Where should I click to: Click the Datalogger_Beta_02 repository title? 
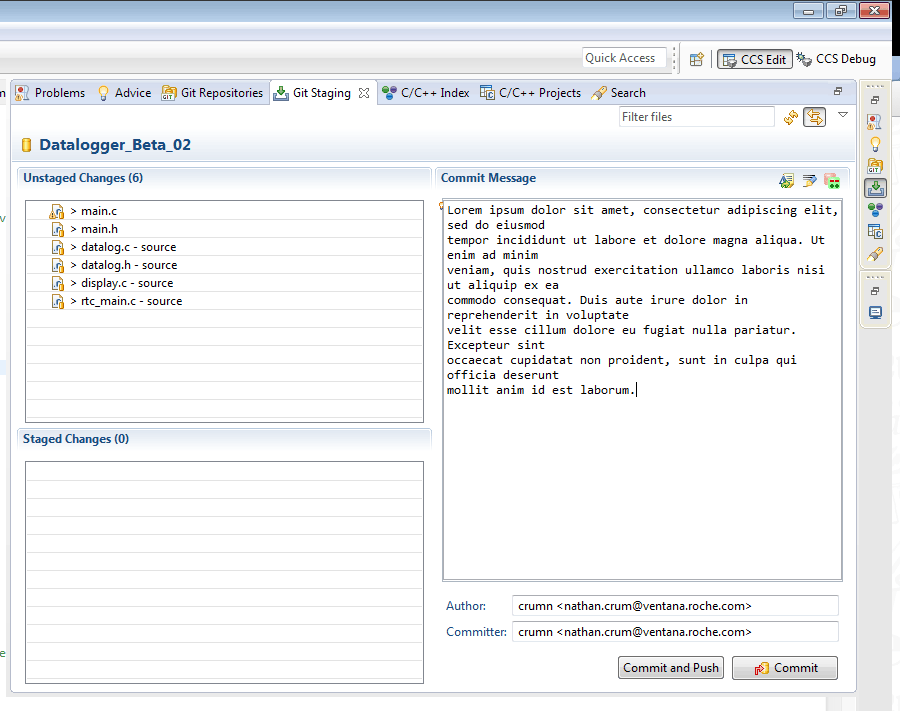(x=115, y=145)
